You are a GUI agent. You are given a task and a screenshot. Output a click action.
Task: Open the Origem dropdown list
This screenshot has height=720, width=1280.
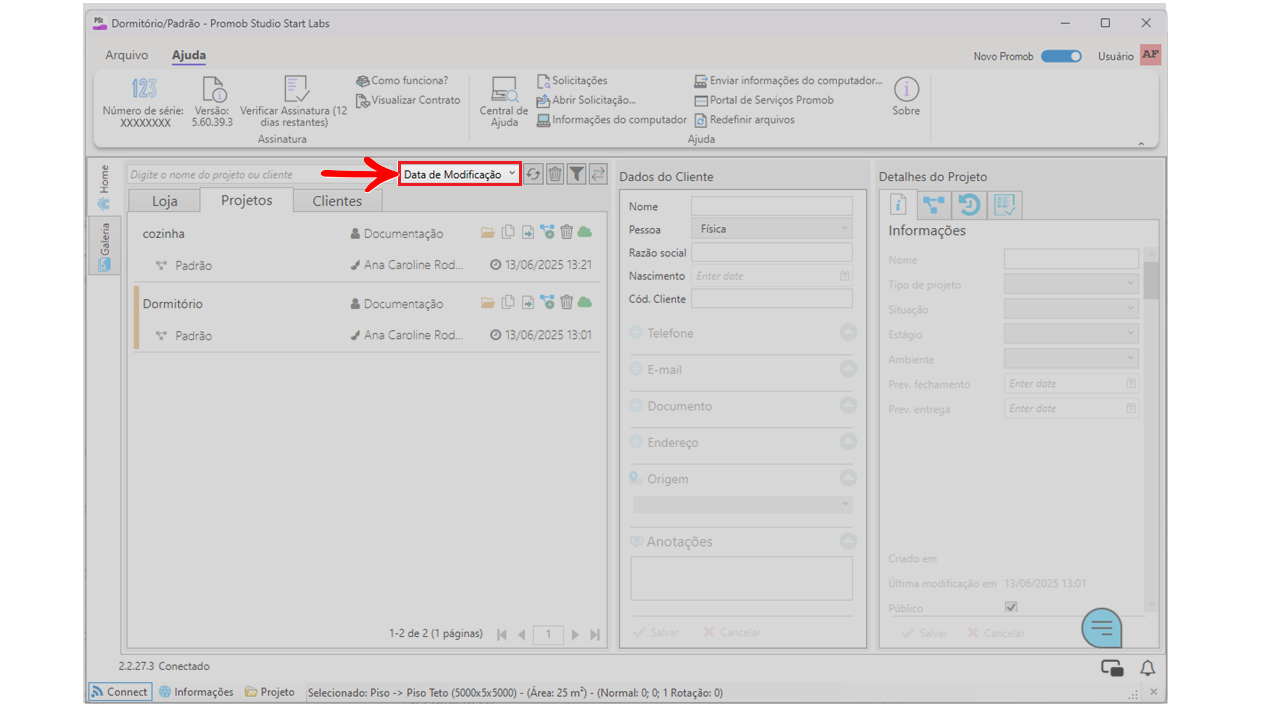pyautogui.click(x=742, y=504)
